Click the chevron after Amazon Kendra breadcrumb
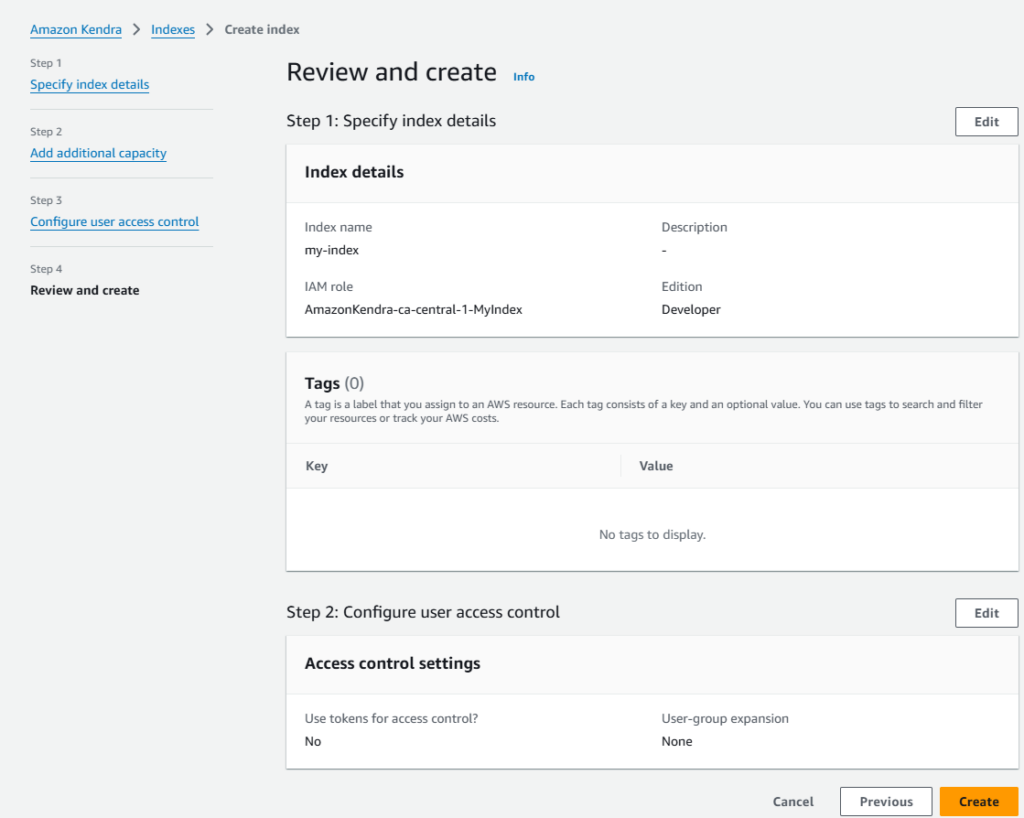This screenshot has height=818, width=1024. (137, 30)
